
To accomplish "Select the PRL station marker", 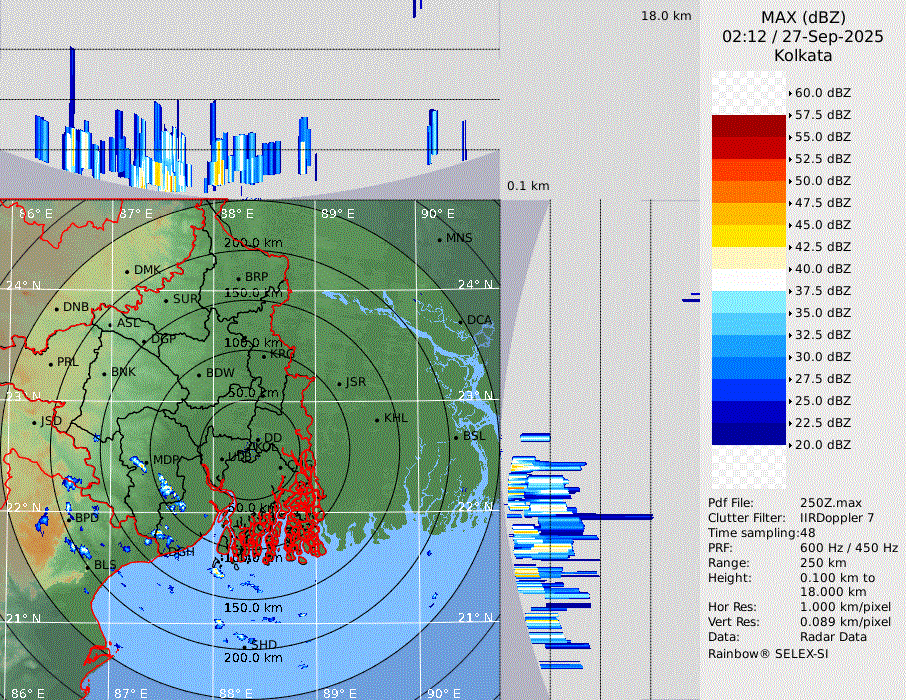I will 50,363.
